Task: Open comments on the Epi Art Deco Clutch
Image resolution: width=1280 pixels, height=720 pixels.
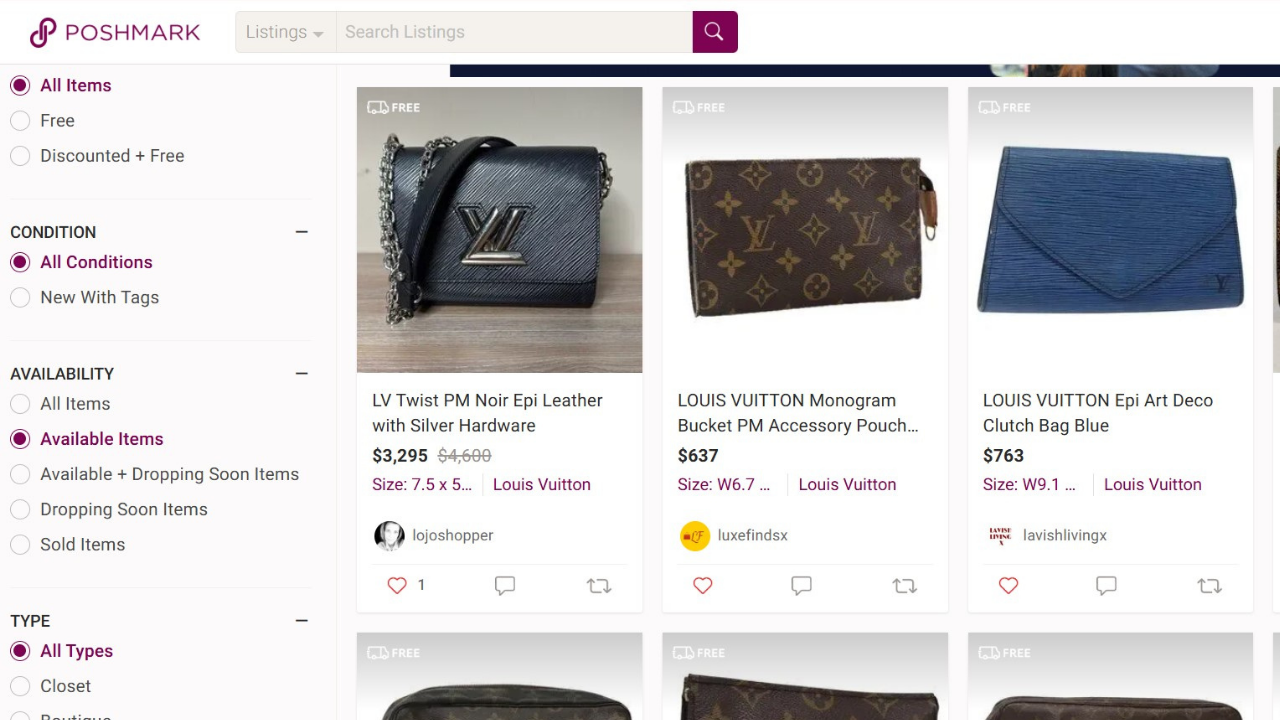Action: click(1106, 586)
